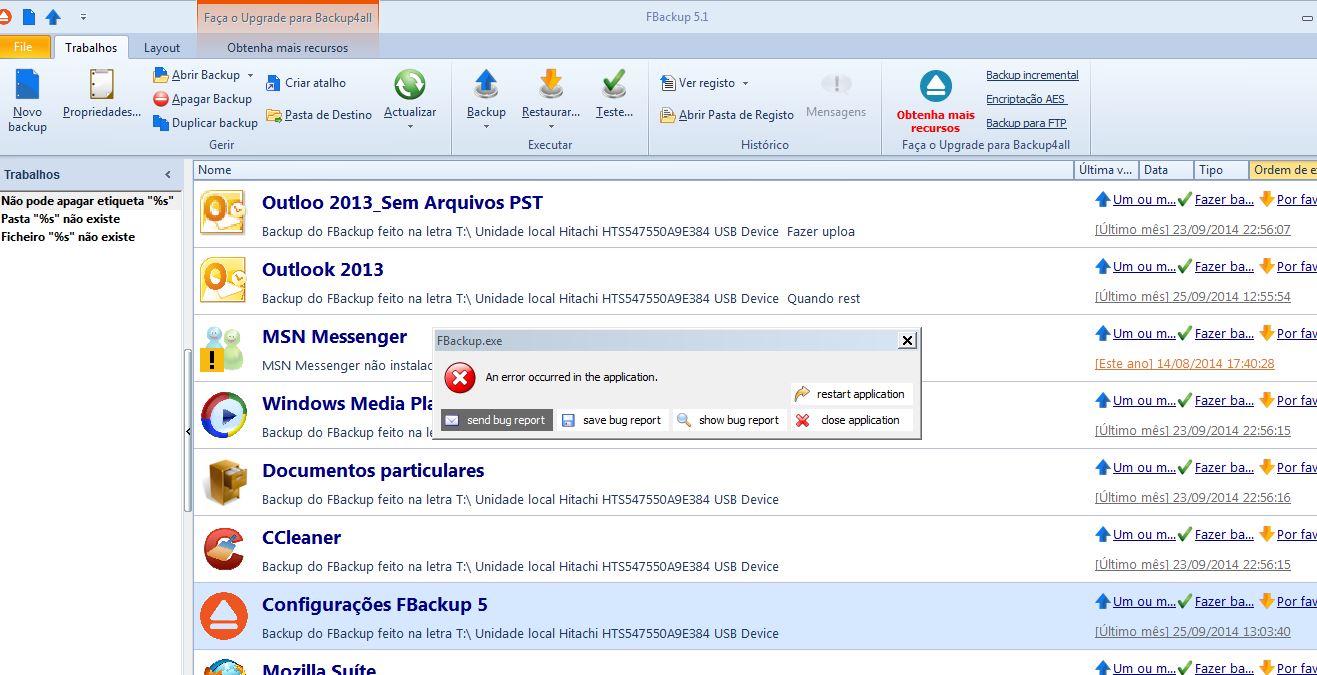Open Pasta de Destino
1317x675 pixels.
click(x=319, y=115)
